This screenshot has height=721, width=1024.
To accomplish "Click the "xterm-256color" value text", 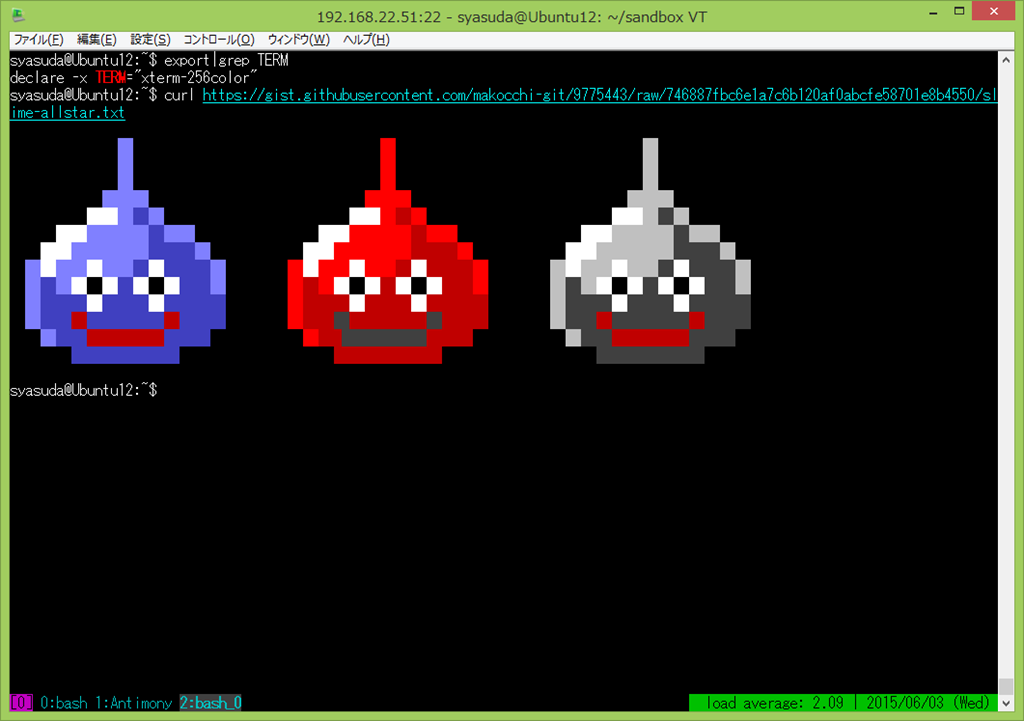I will [196, 78].
